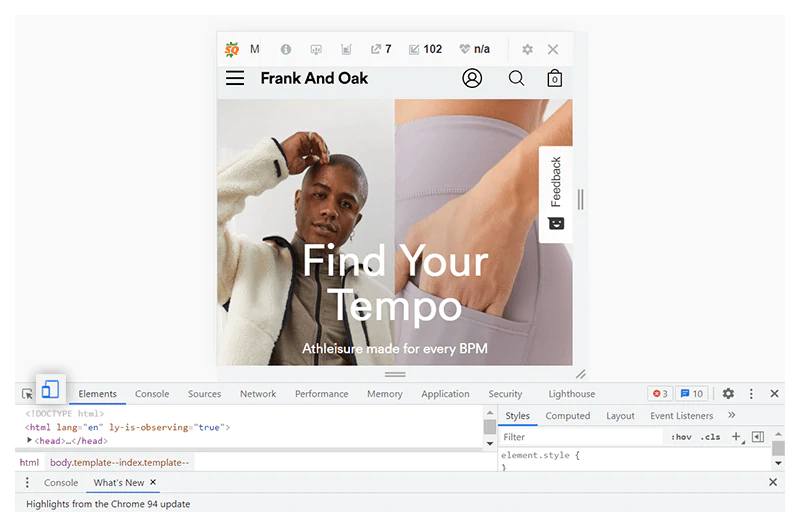Show more Styles pane tabs
Screen dimensions: 800x527
[x=732, y=416]
